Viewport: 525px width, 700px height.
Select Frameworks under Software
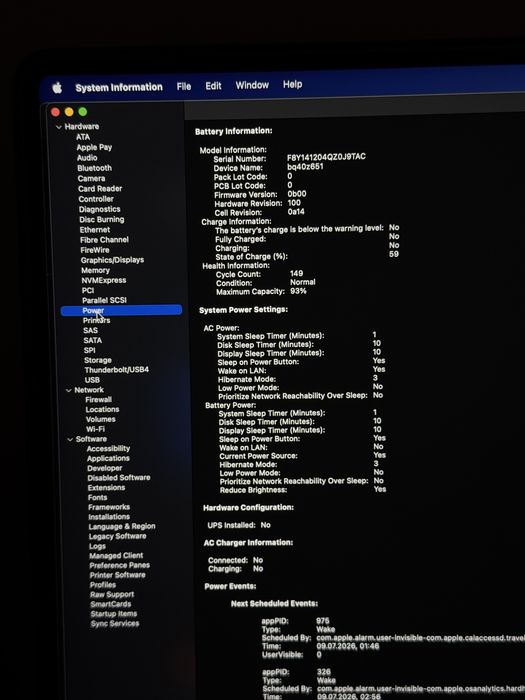(x=109, y=507)
